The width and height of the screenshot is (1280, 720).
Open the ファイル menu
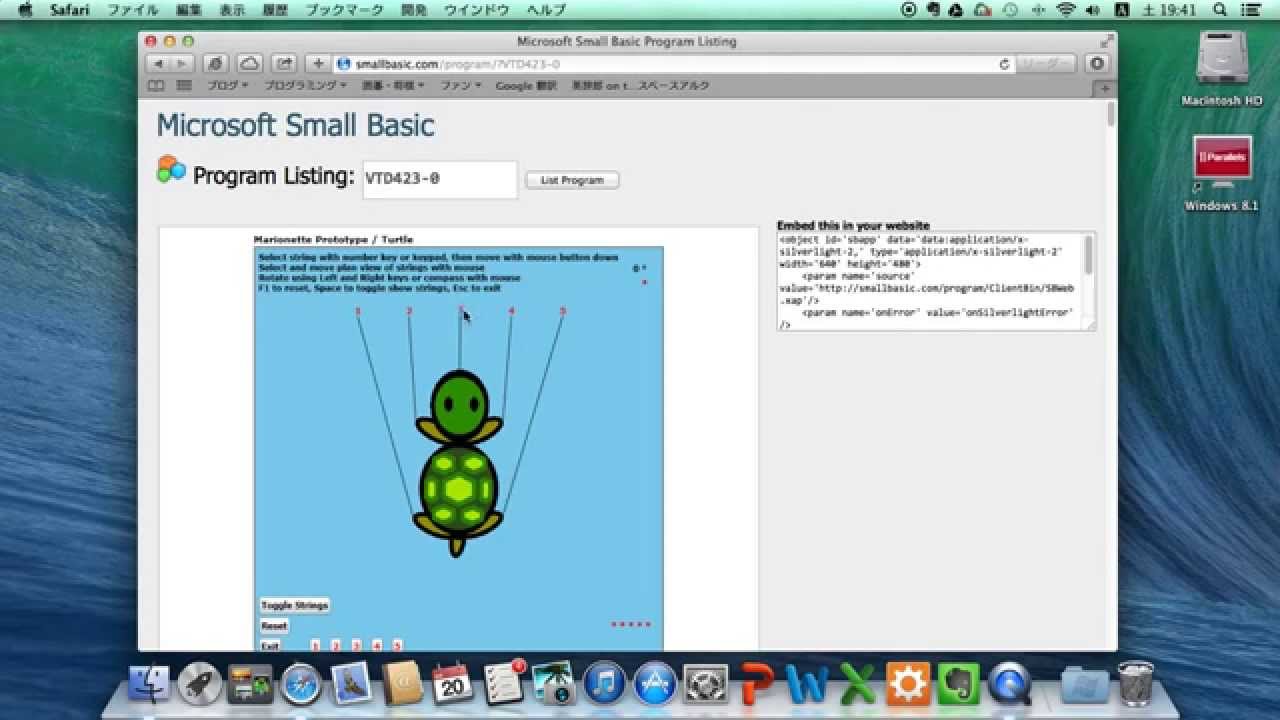point(132,10)
